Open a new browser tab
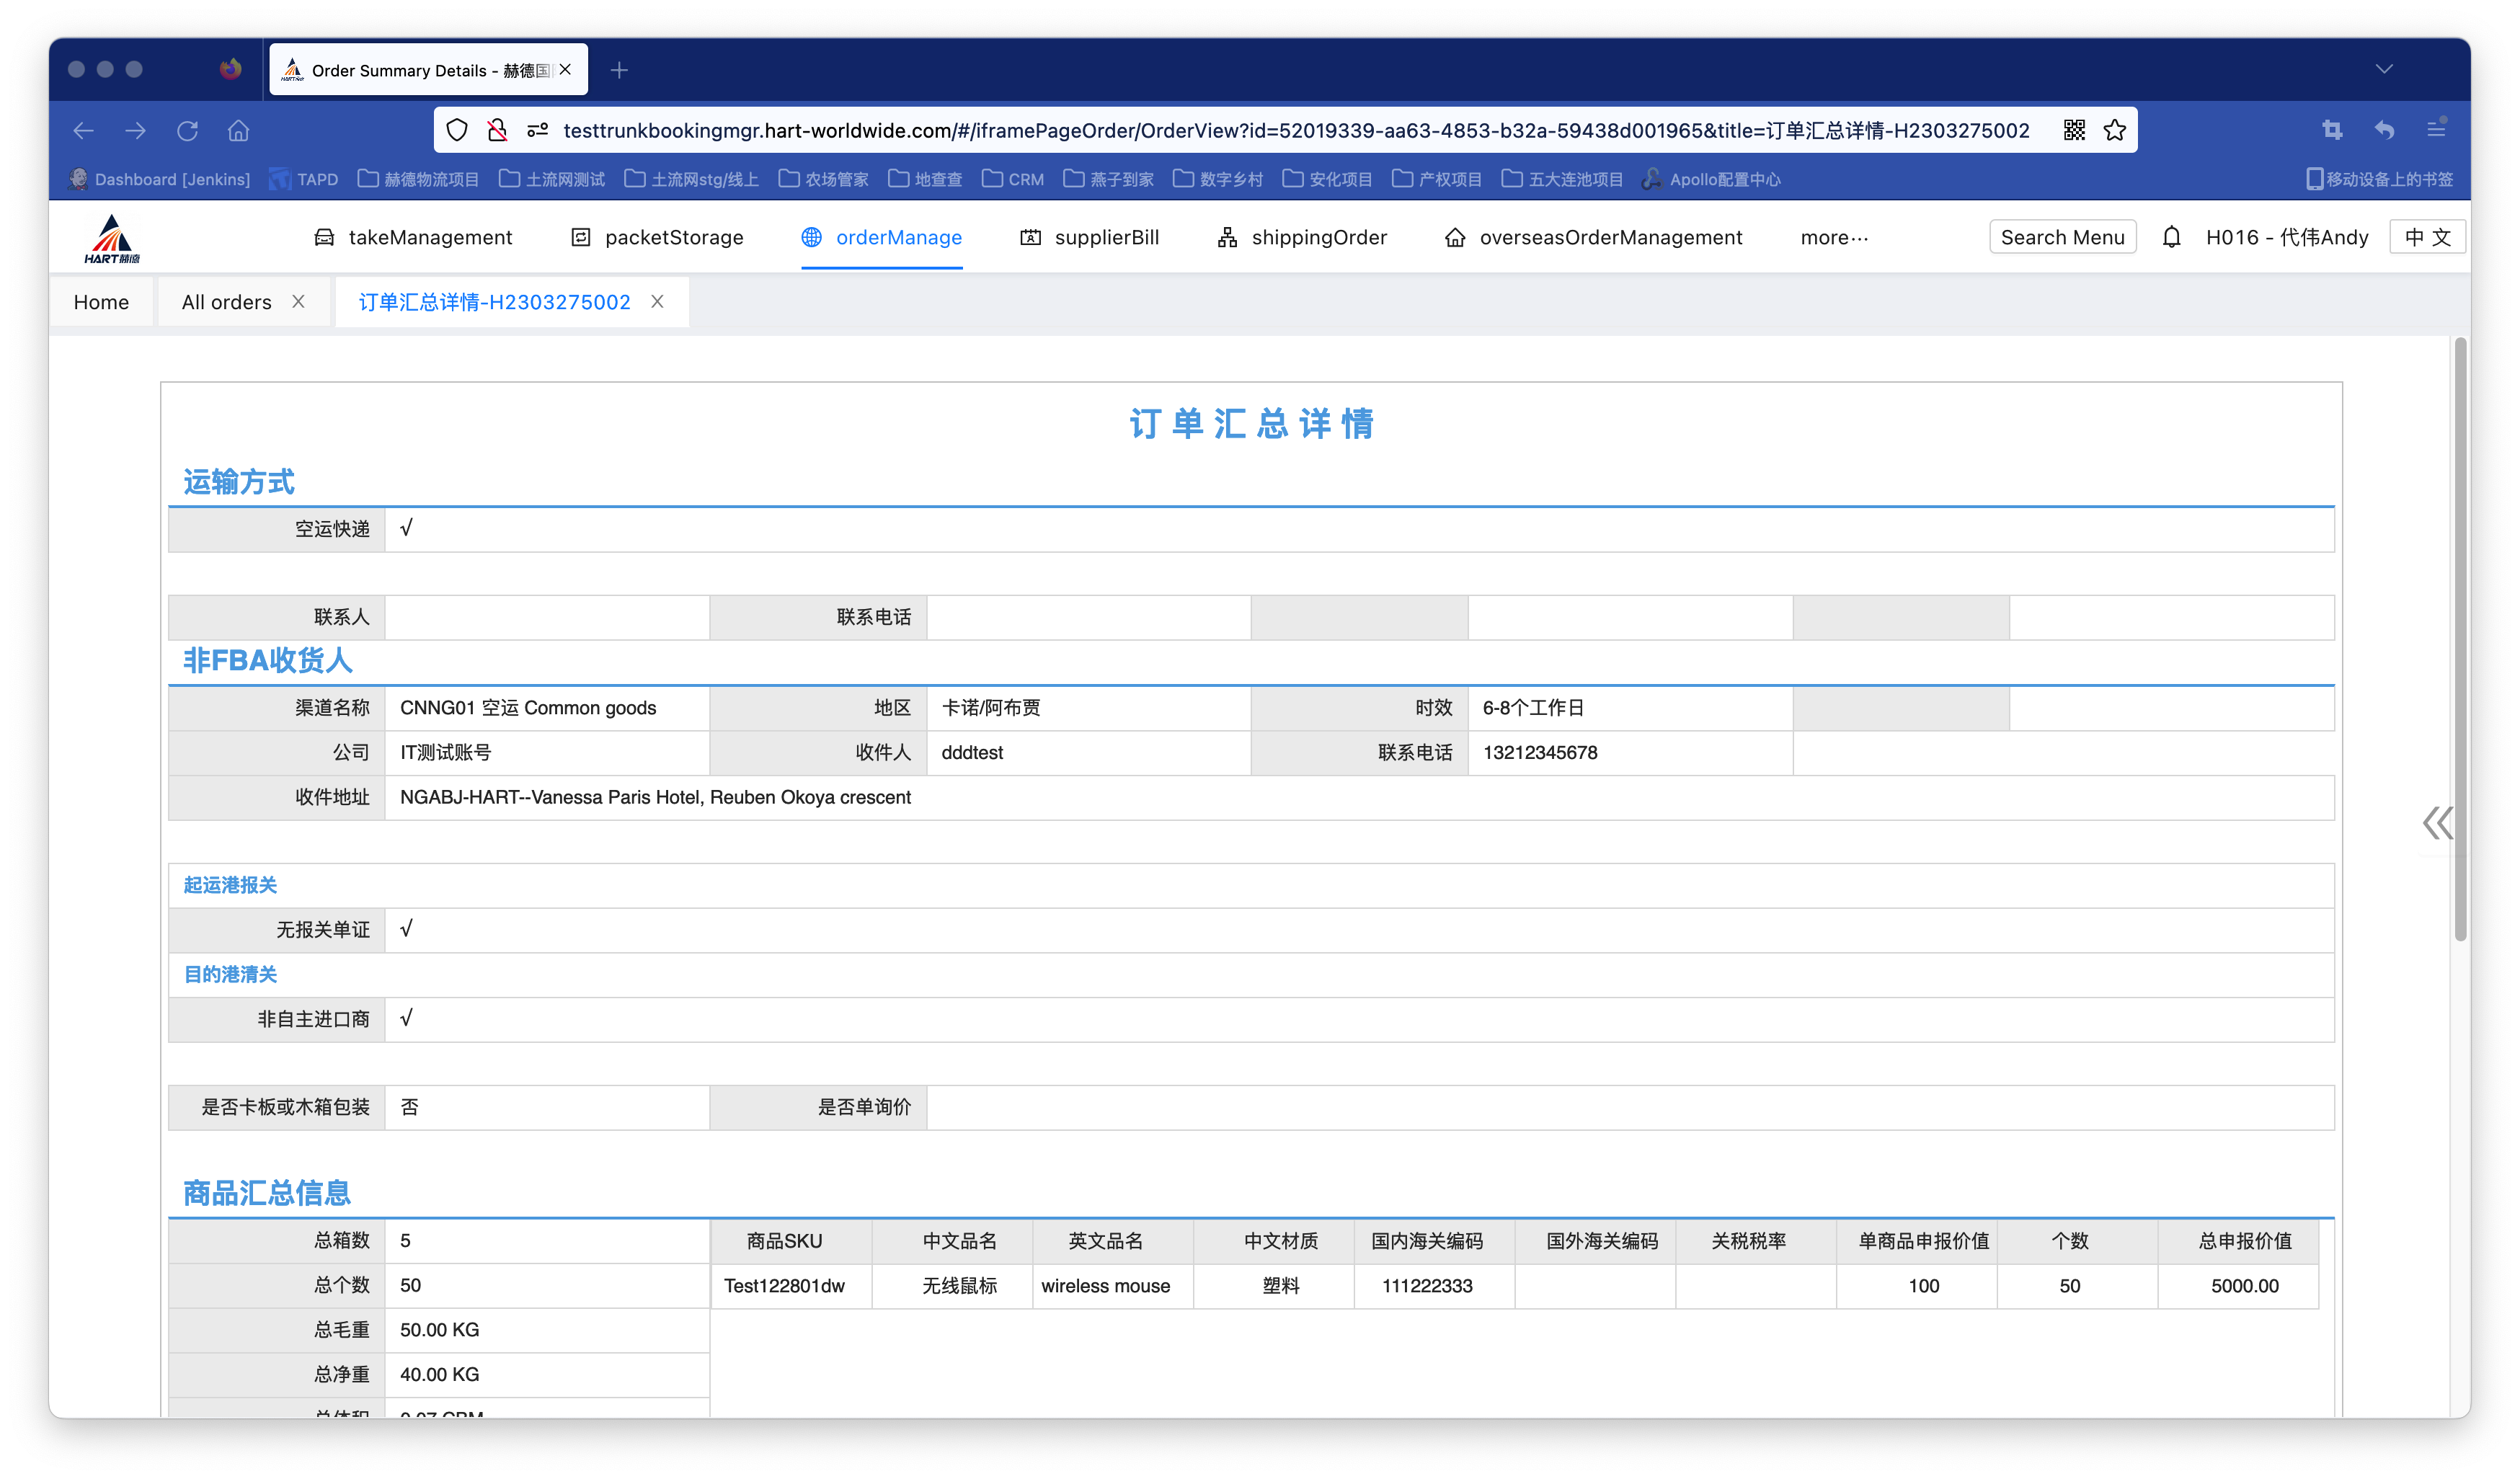The height and width of the screenshot is (1479, 2520). pos(619,70)
